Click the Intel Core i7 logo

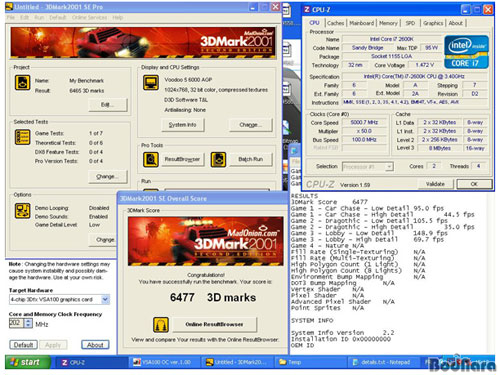point(466,52)
